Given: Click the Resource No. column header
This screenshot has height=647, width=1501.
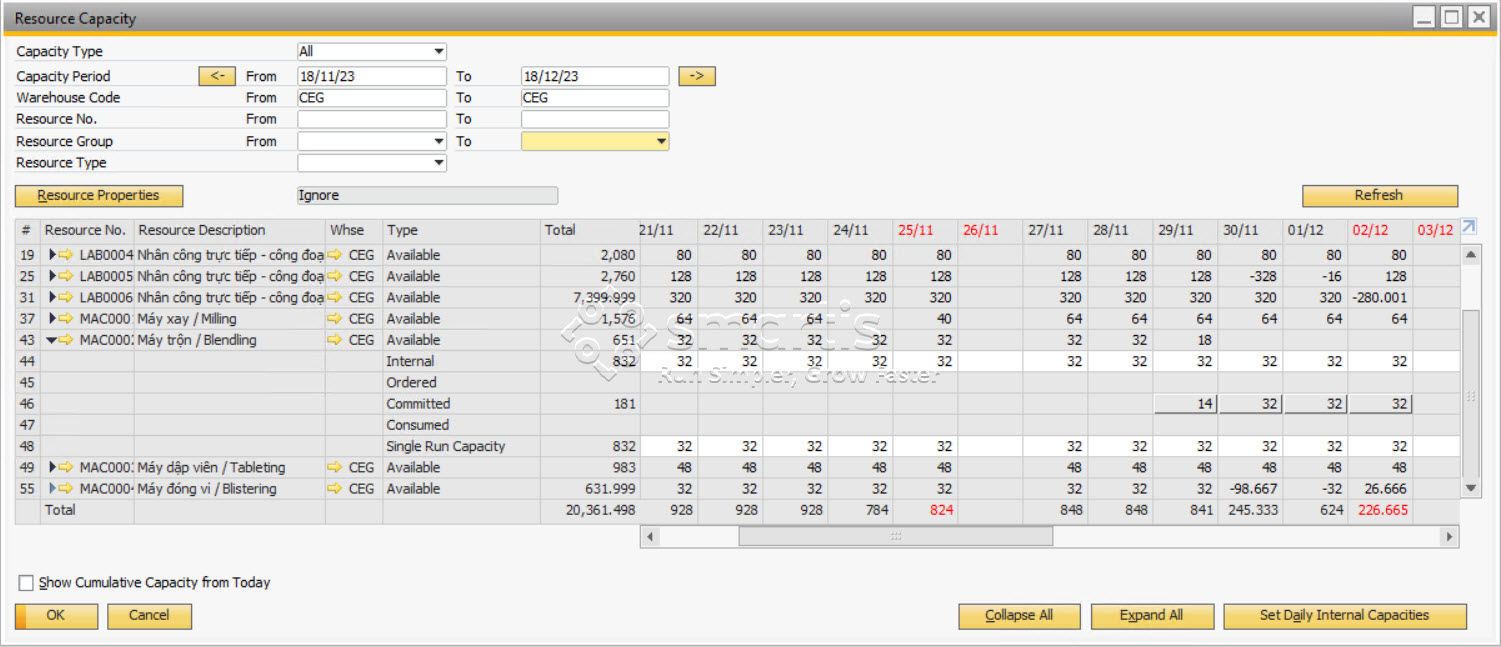Looking at the screenshot, I should 87,230.
